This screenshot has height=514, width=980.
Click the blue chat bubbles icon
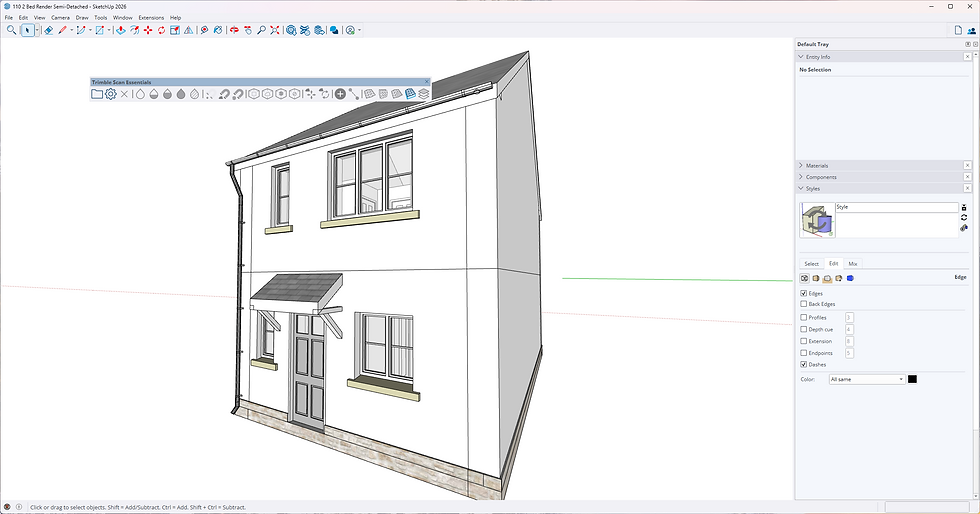(x=334, y=30)
